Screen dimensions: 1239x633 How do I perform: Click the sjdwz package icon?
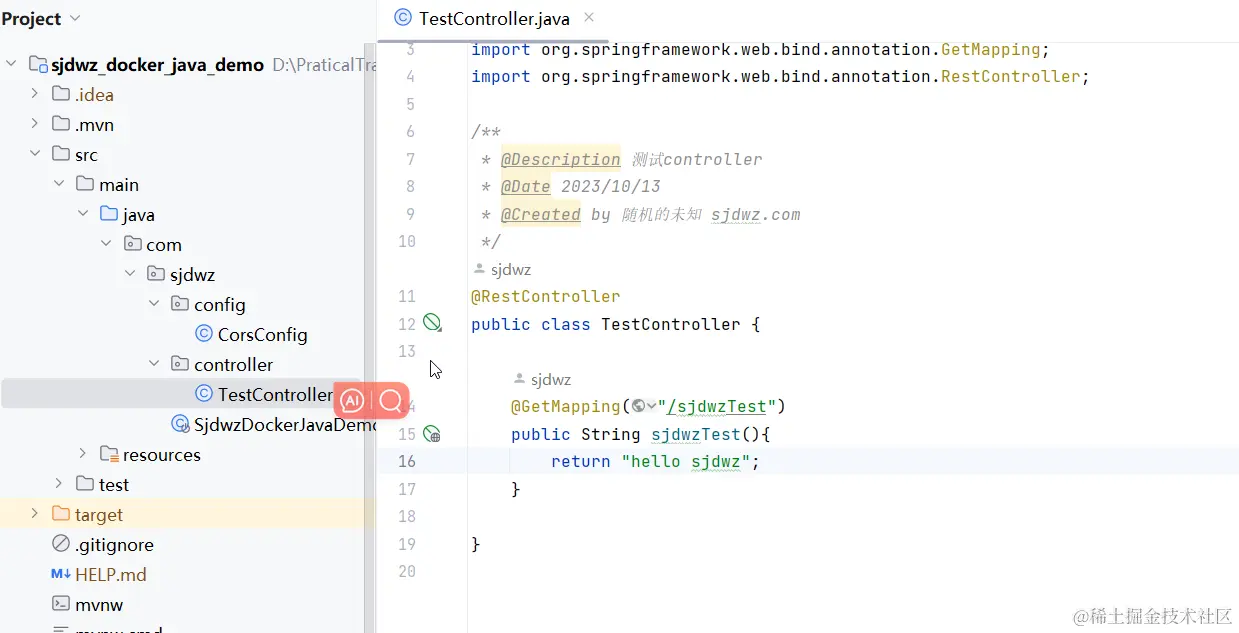(x=157, y=274)
